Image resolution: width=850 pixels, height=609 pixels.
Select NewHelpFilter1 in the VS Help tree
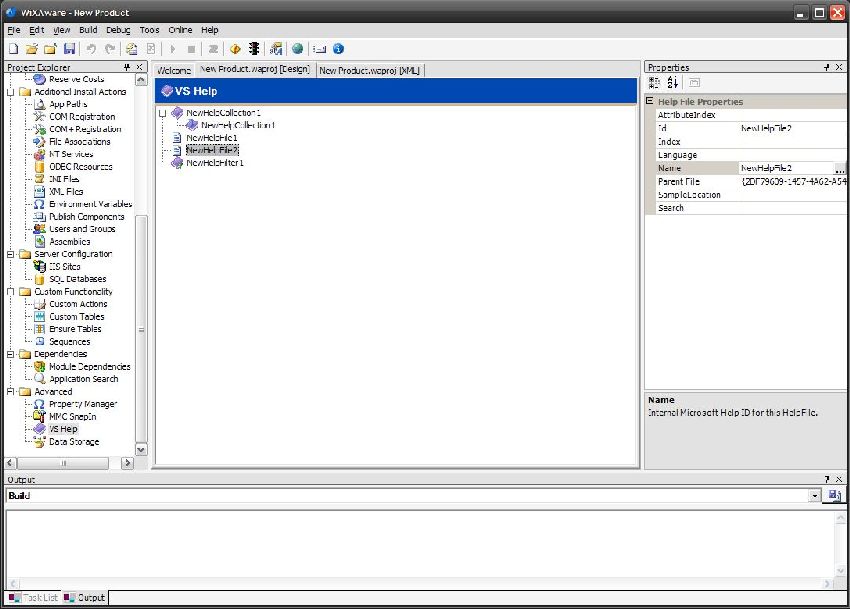215,163
